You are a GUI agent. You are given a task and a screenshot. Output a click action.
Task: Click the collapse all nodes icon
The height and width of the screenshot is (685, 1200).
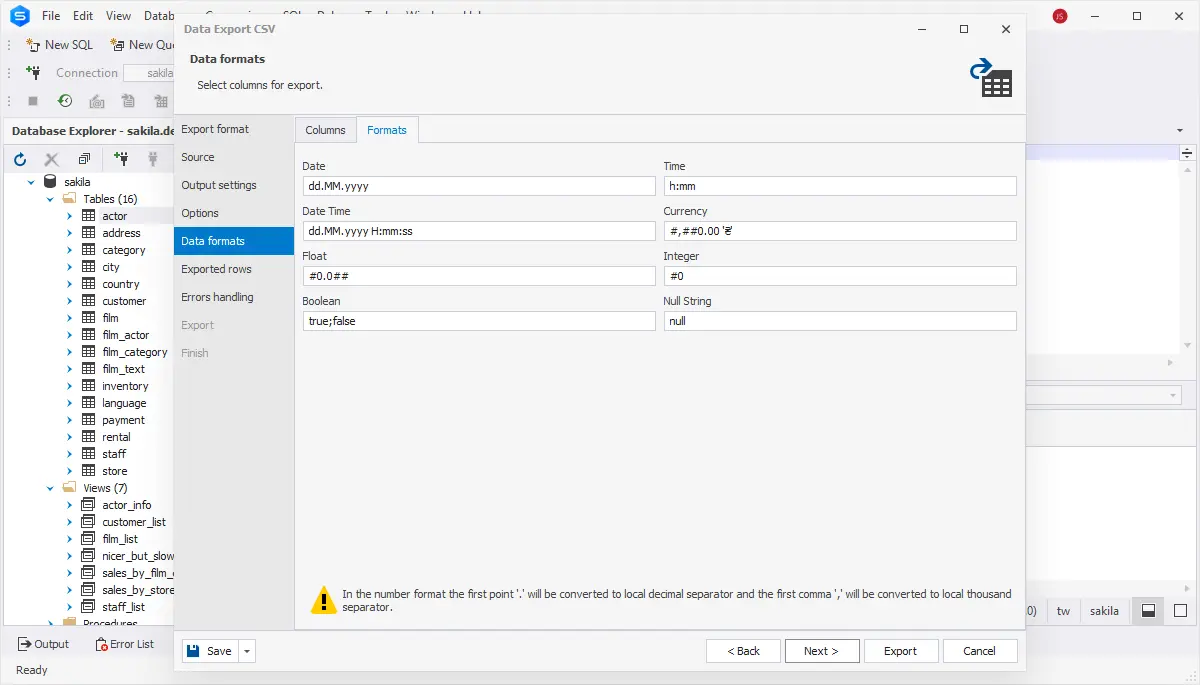click(84, 159)
